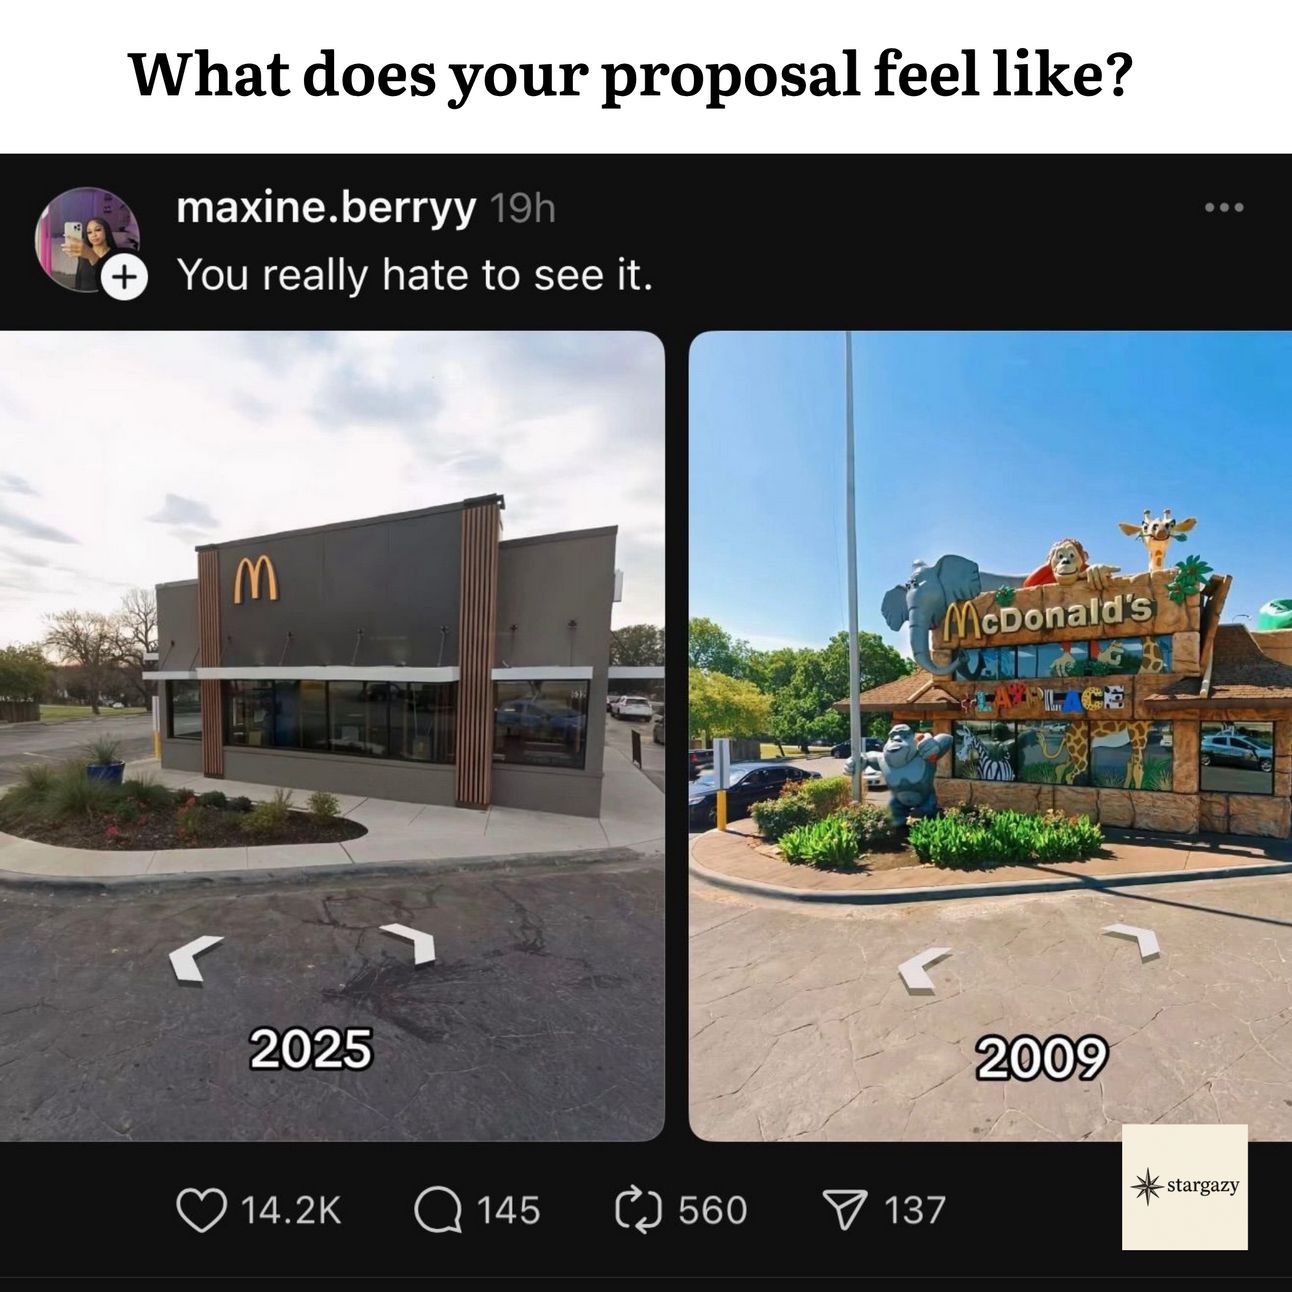Open comments via speech bubble icon
Viewport: 1292px width, 1292px height.
pyautogui.click(x=437, y=1210)
